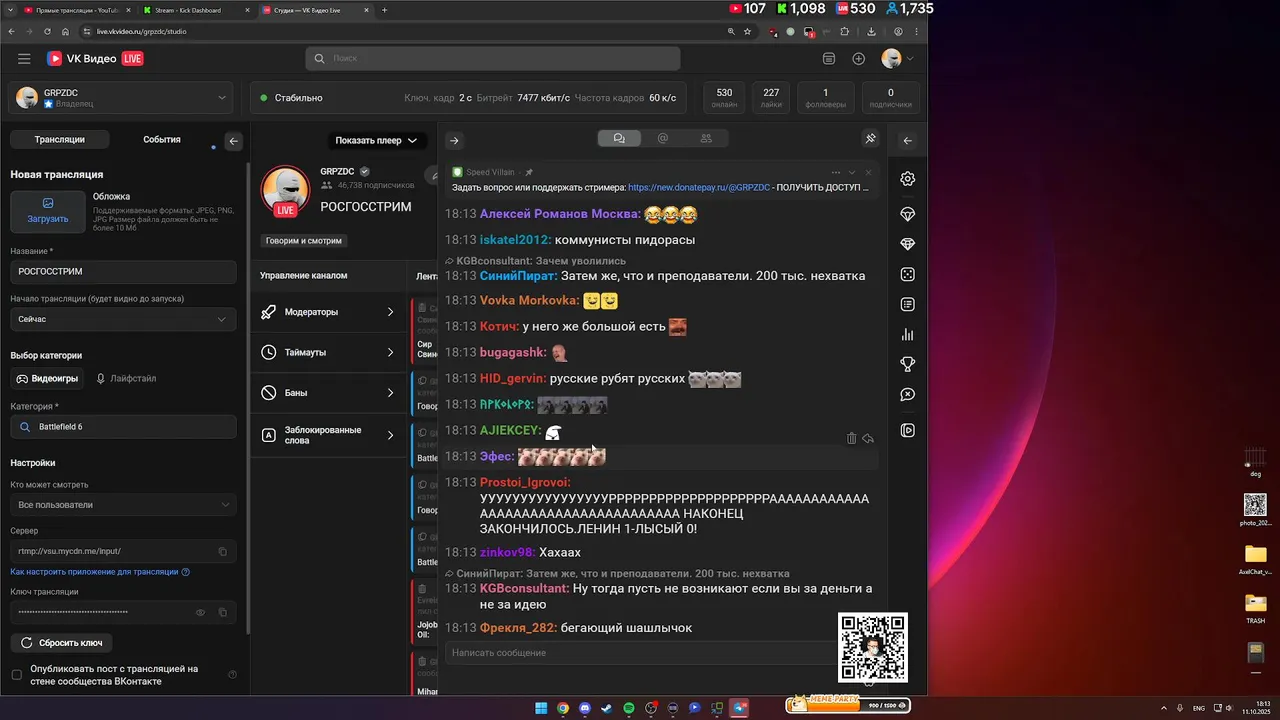Switch to the Трансляции tab

coord(59,140)
